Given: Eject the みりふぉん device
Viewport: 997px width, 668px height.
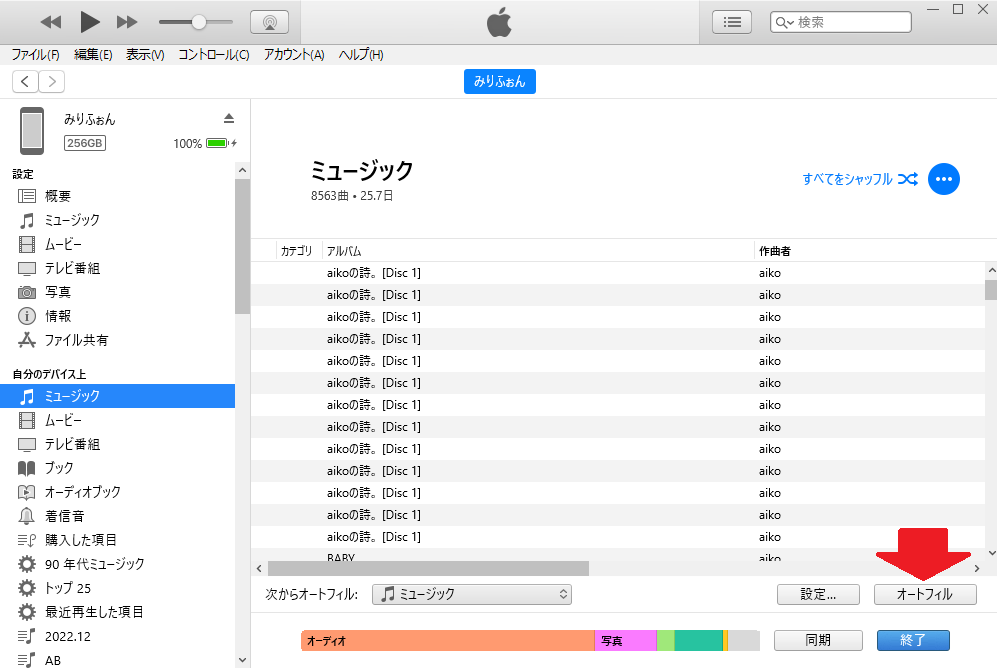Looking at the screenshot, I should [x=228, y=116].
